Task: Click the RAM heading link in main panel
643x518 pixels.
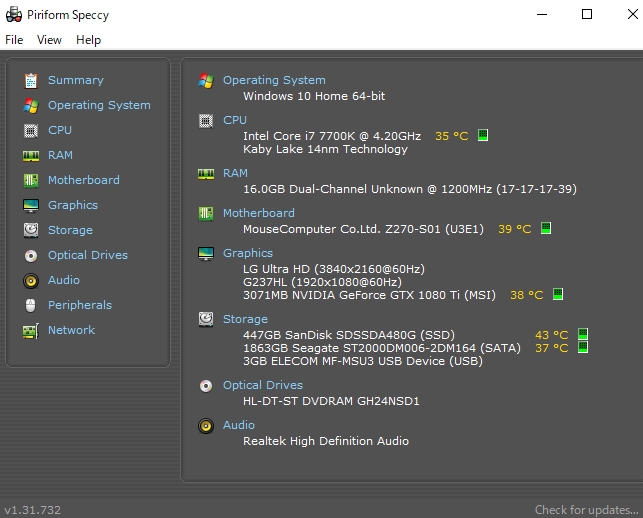Action: click(235, 173)
